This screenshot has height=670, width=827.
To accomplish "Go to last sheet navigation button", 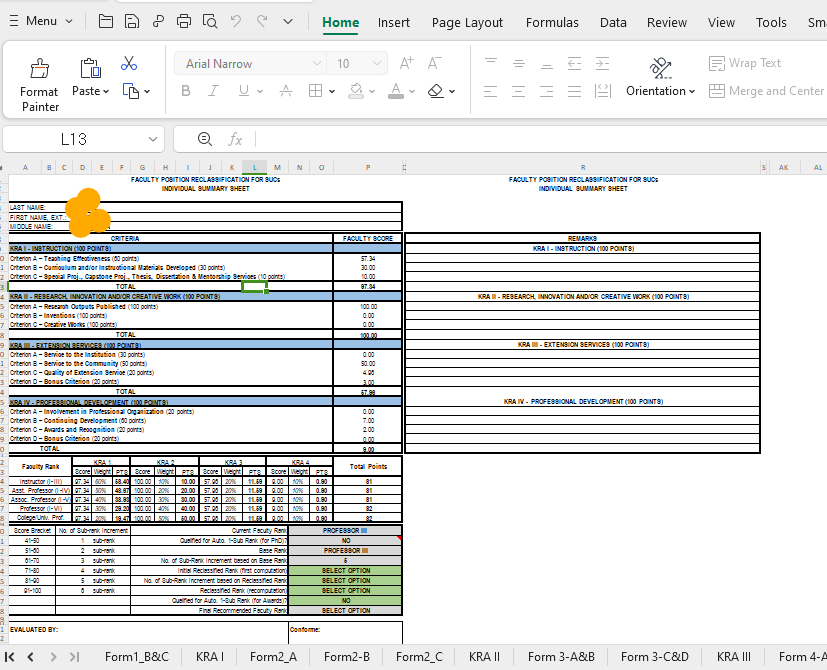I will pos(74,657).
